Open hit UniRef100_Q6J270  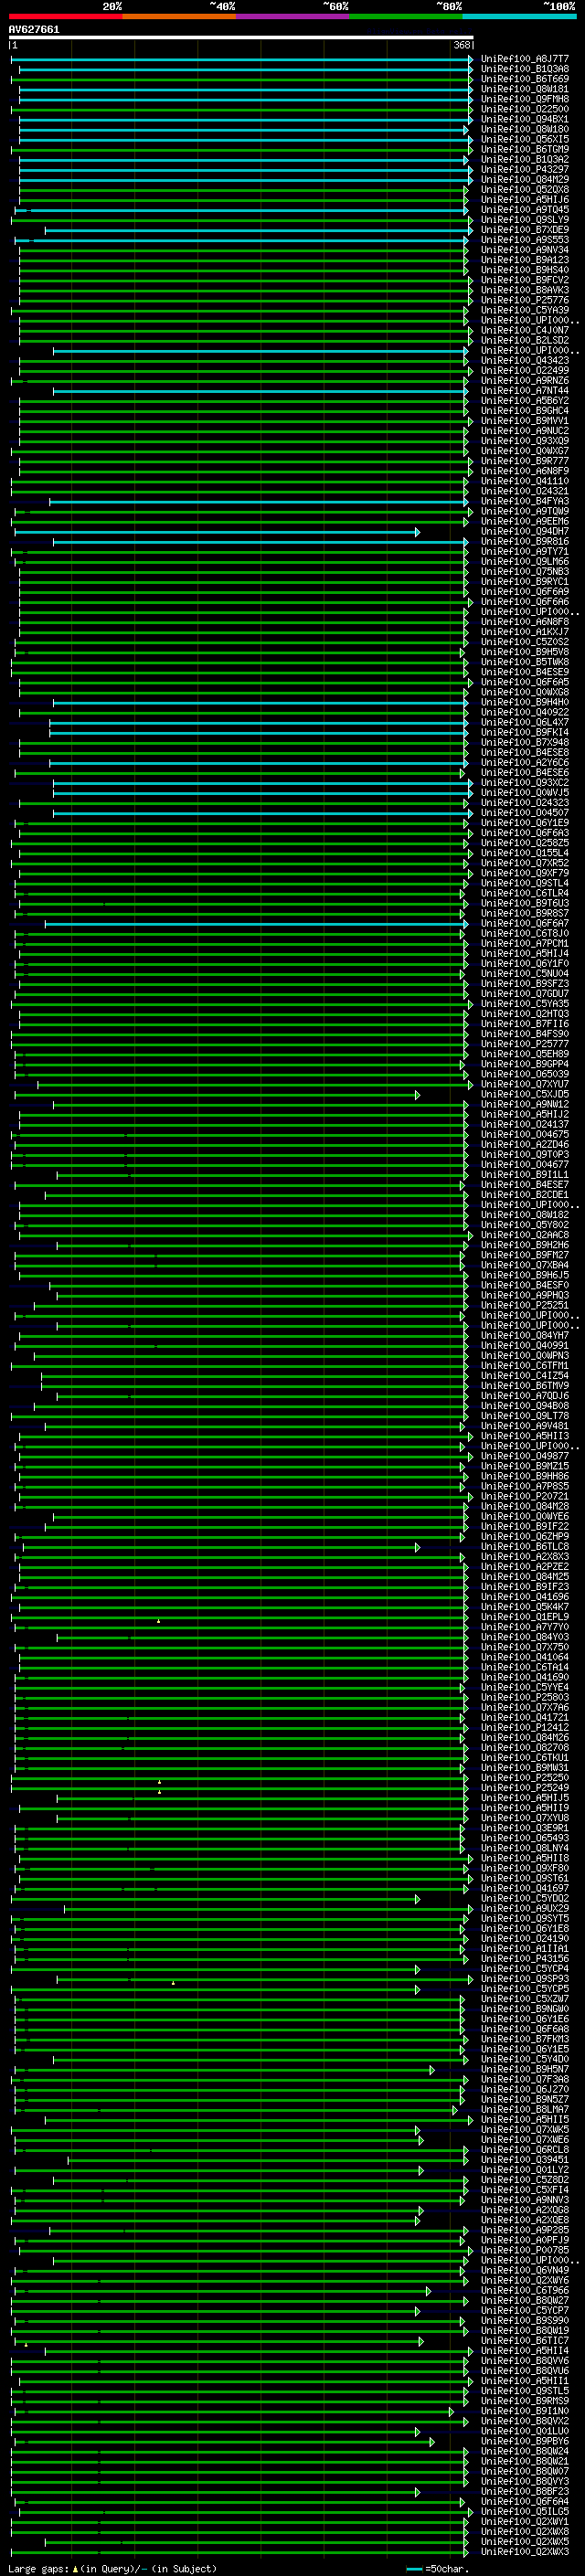point(524,2089)
